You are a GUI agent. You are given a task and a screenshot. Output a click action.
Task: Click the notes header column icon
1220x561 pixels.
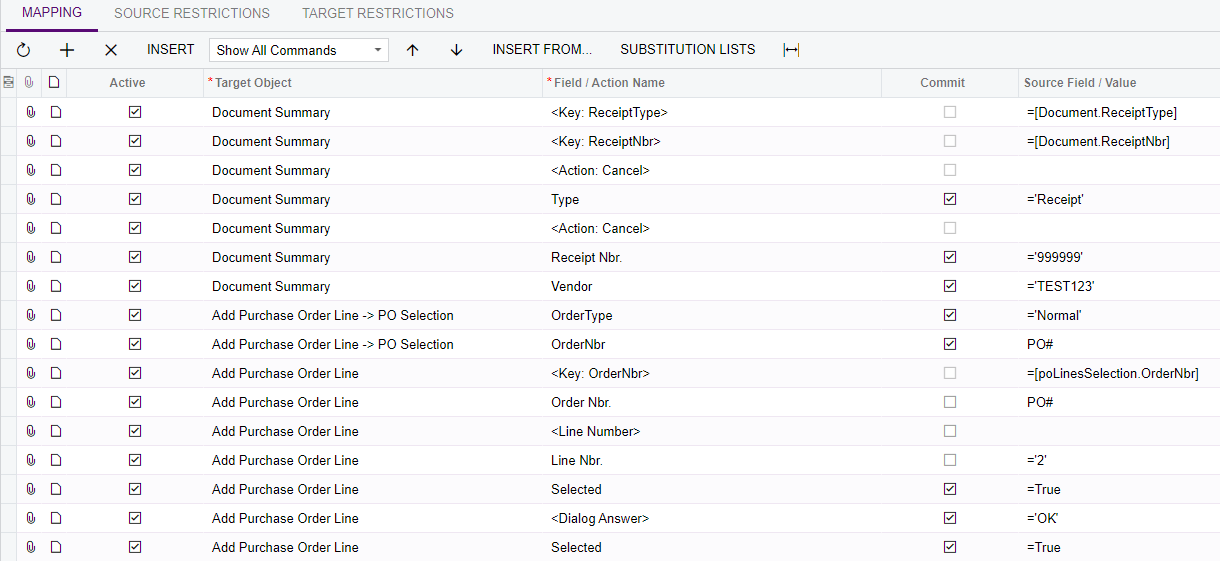coord(55,82)
